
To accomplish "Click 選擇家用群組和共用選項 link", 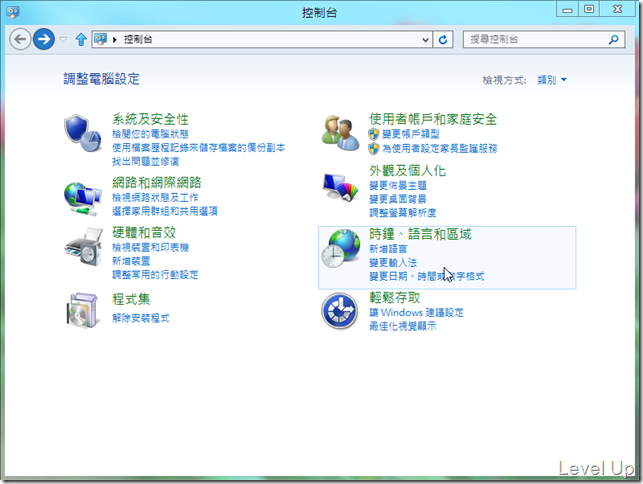I will click(165, 211).
